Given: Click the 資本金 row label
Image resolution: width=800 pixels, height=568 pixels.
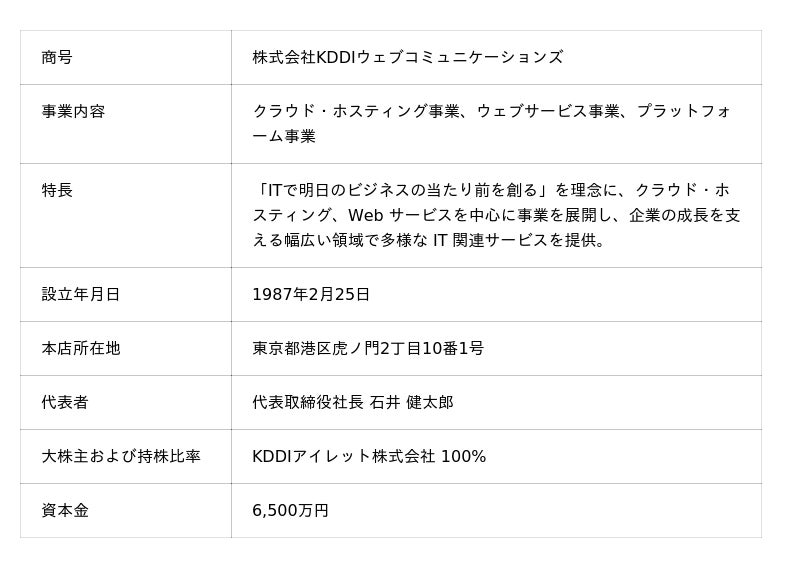Looking at the screenshot, I should coord(65,511).
